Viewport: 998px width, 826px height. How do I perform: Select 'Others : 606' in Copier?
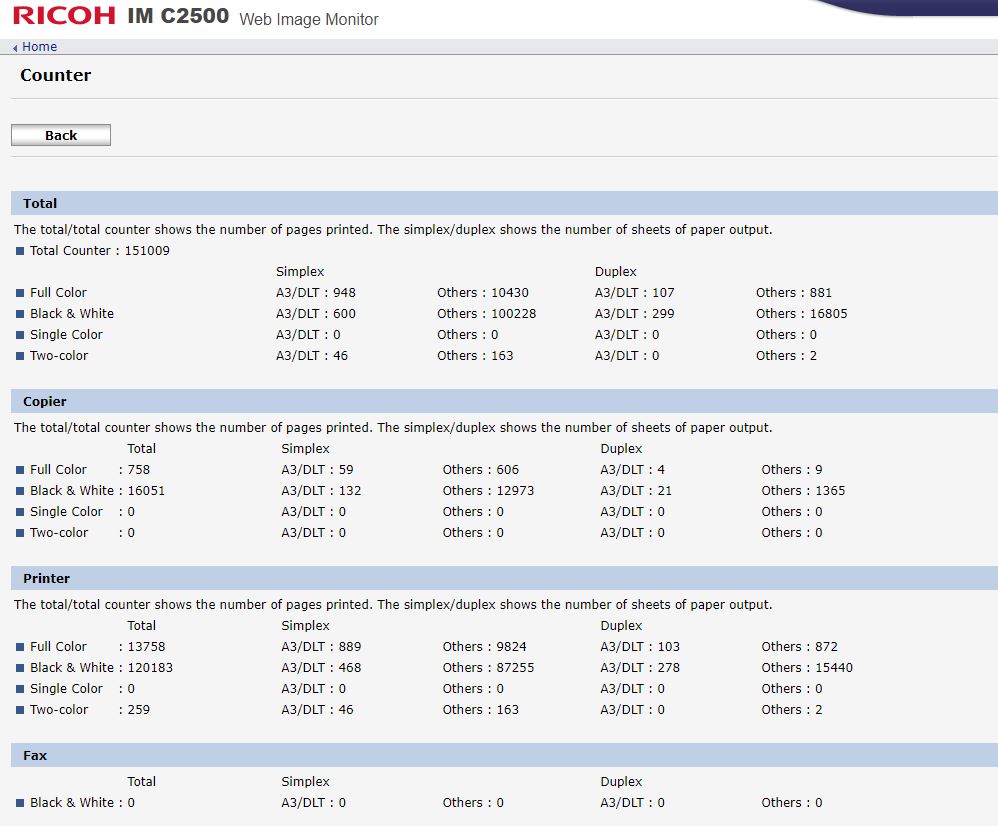[x=481, y=469]
